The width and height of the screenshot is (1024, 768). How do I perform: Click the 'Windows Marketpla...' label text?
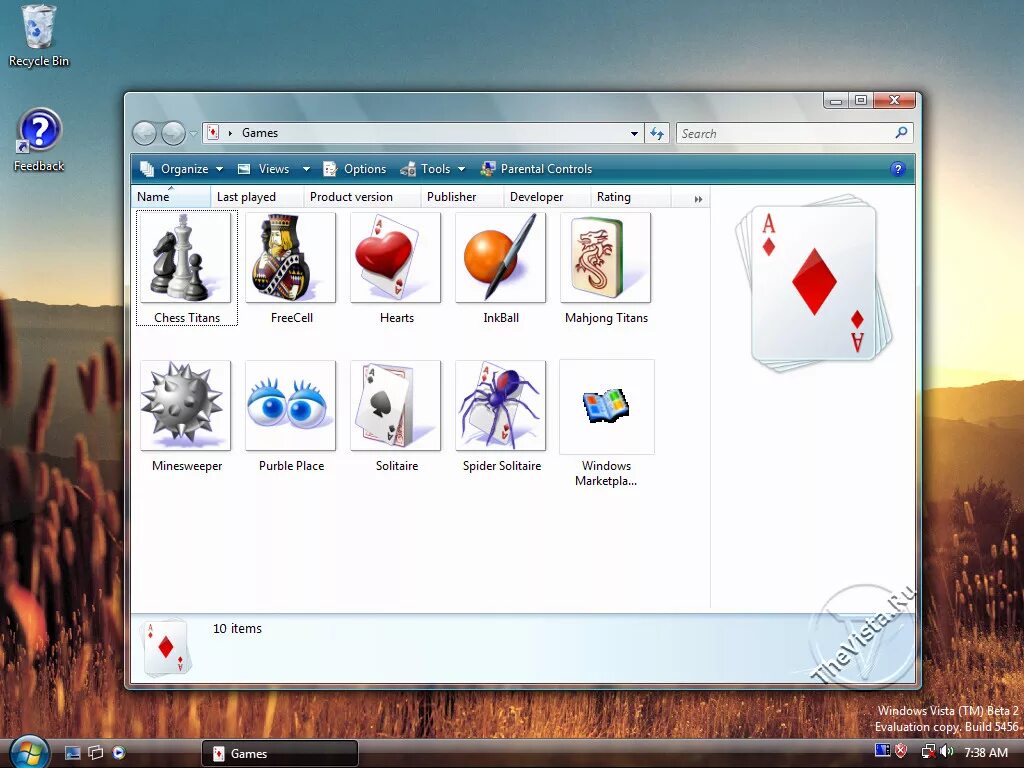[x=606, y=473]
